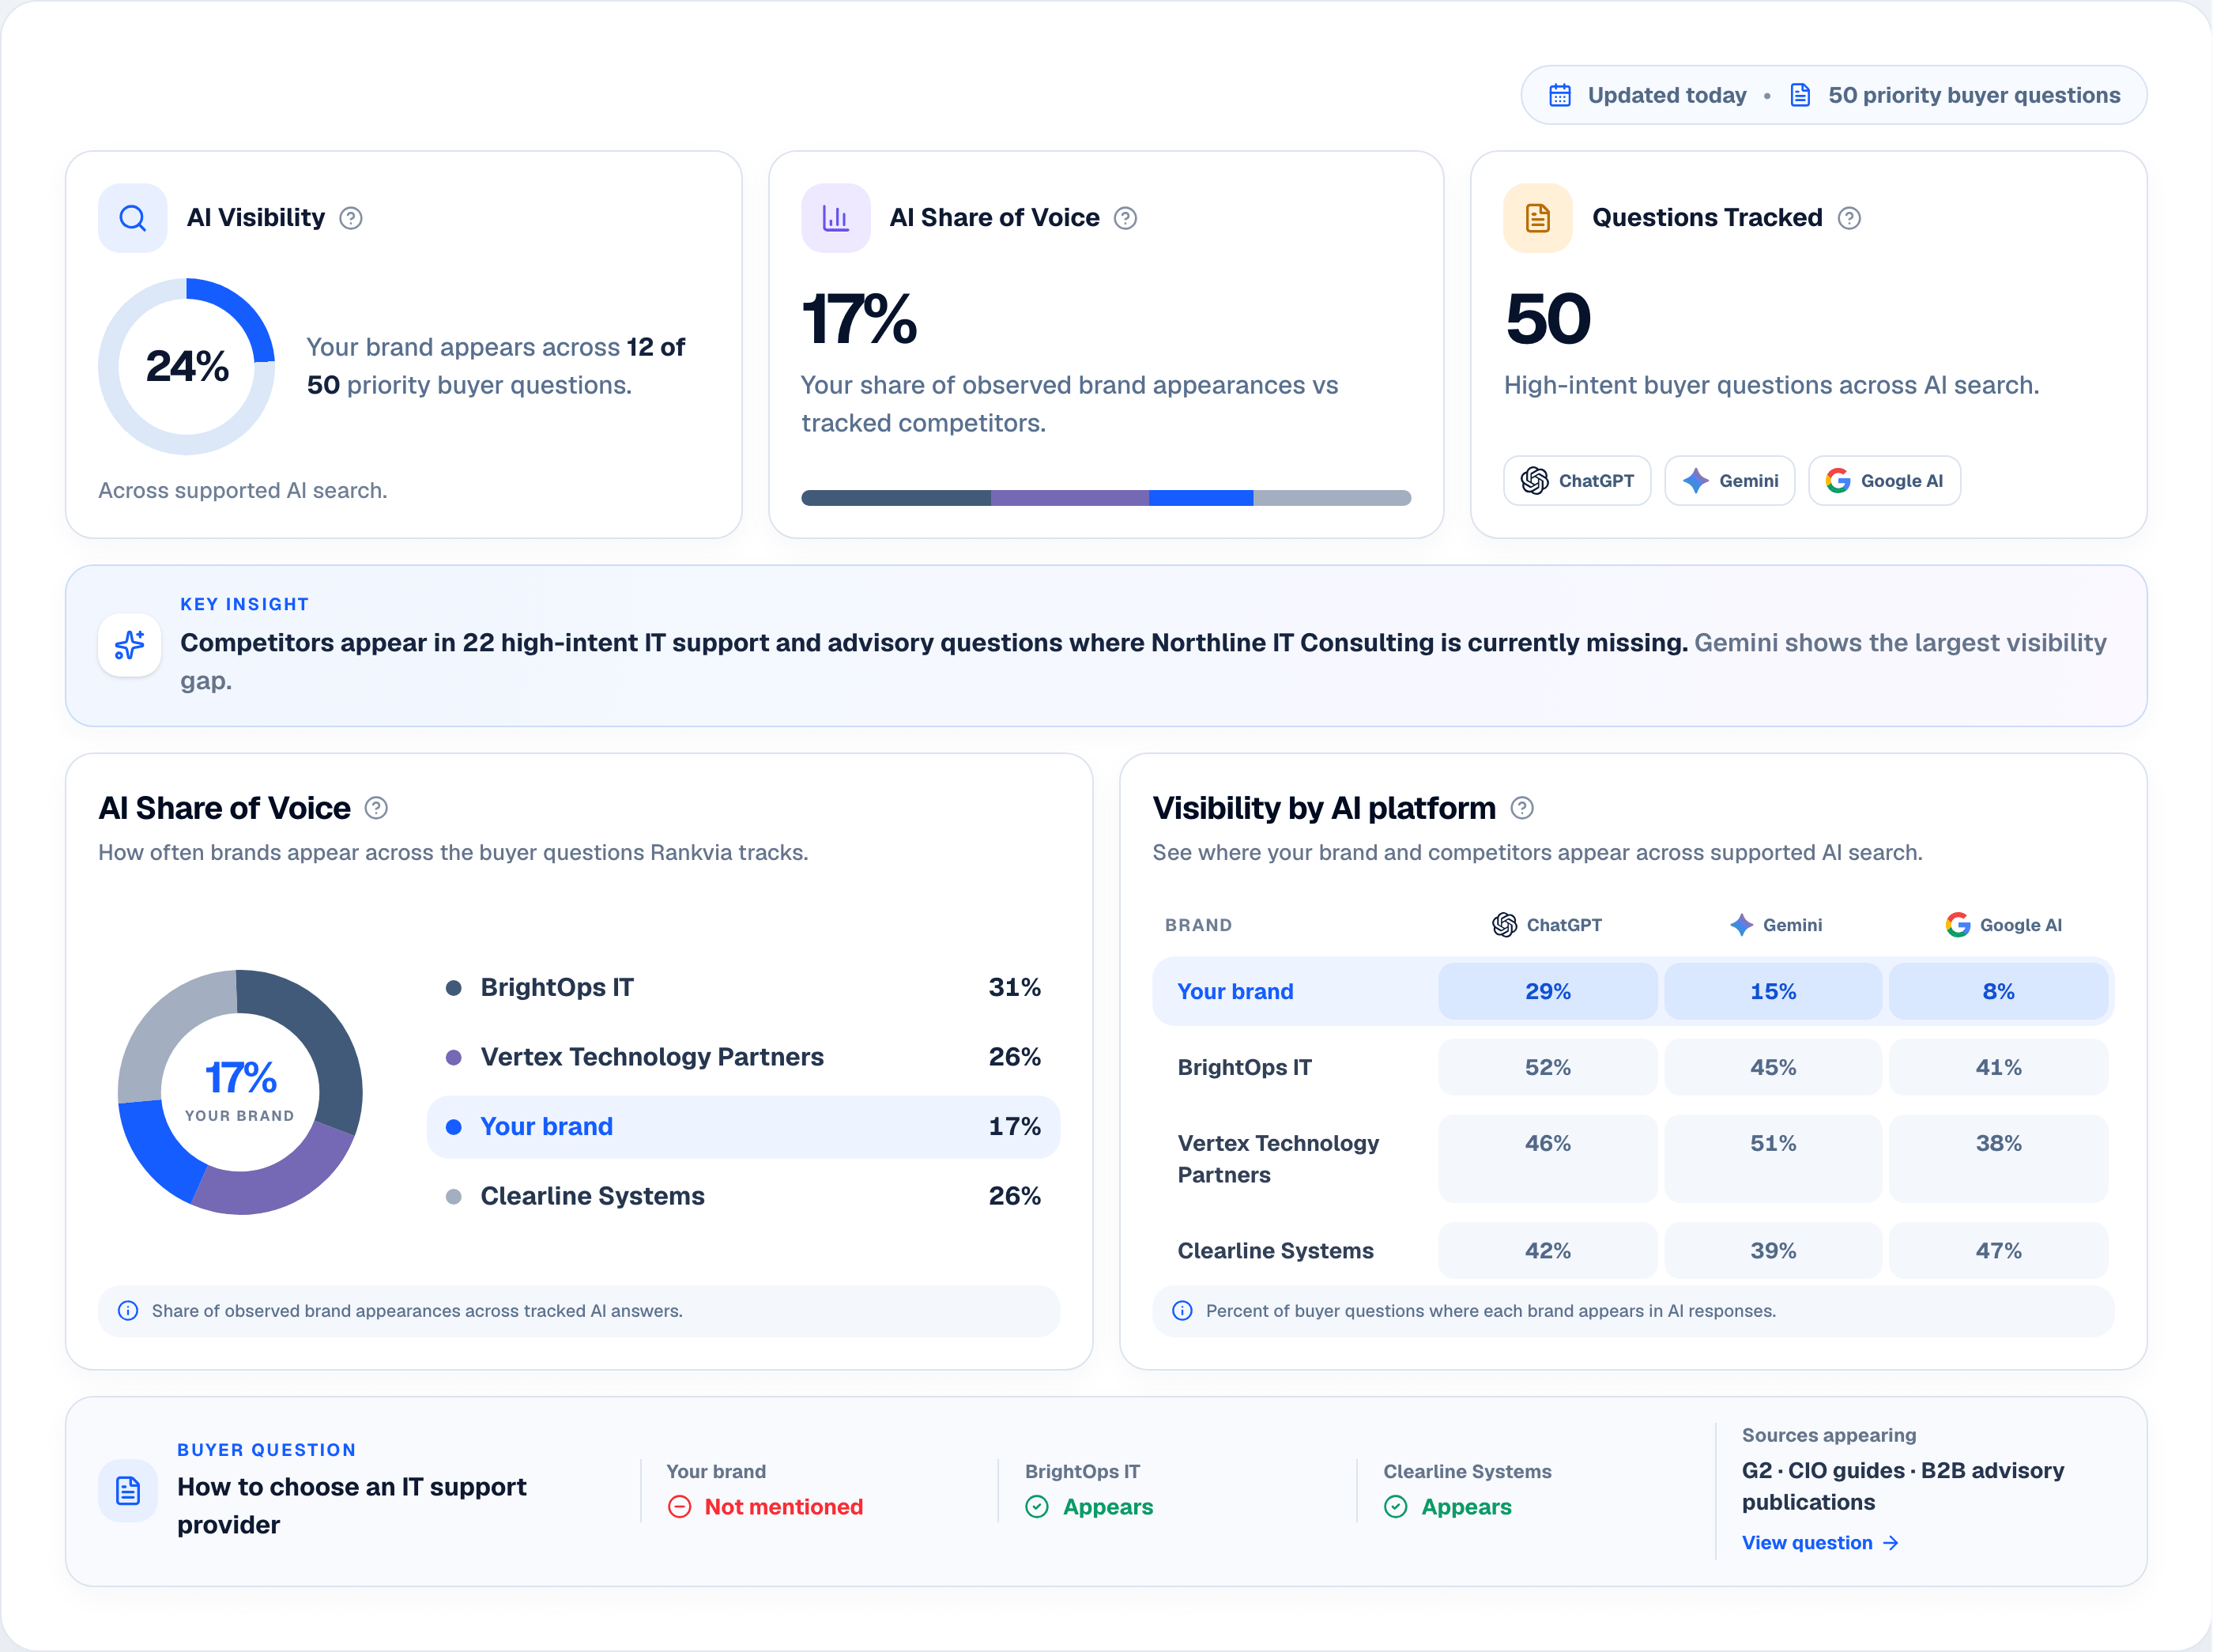Click the Not mentioned status text

[x=783, y=1507]
